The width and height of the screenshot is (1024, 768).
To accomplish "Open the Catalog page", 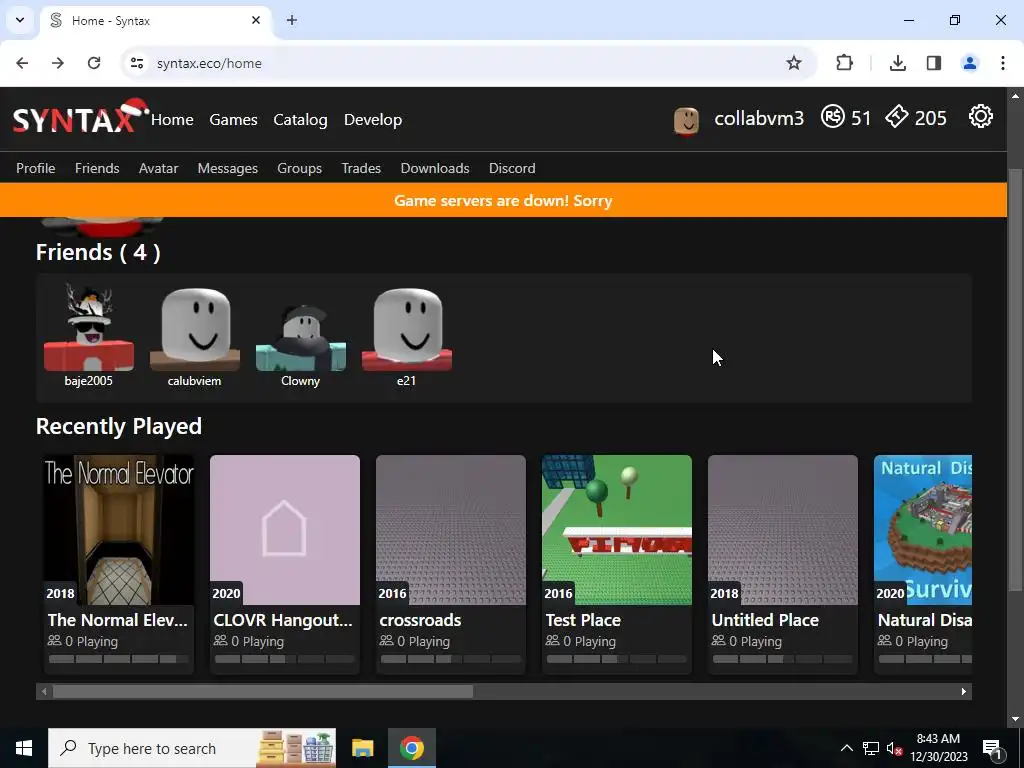I will point(300,120).
